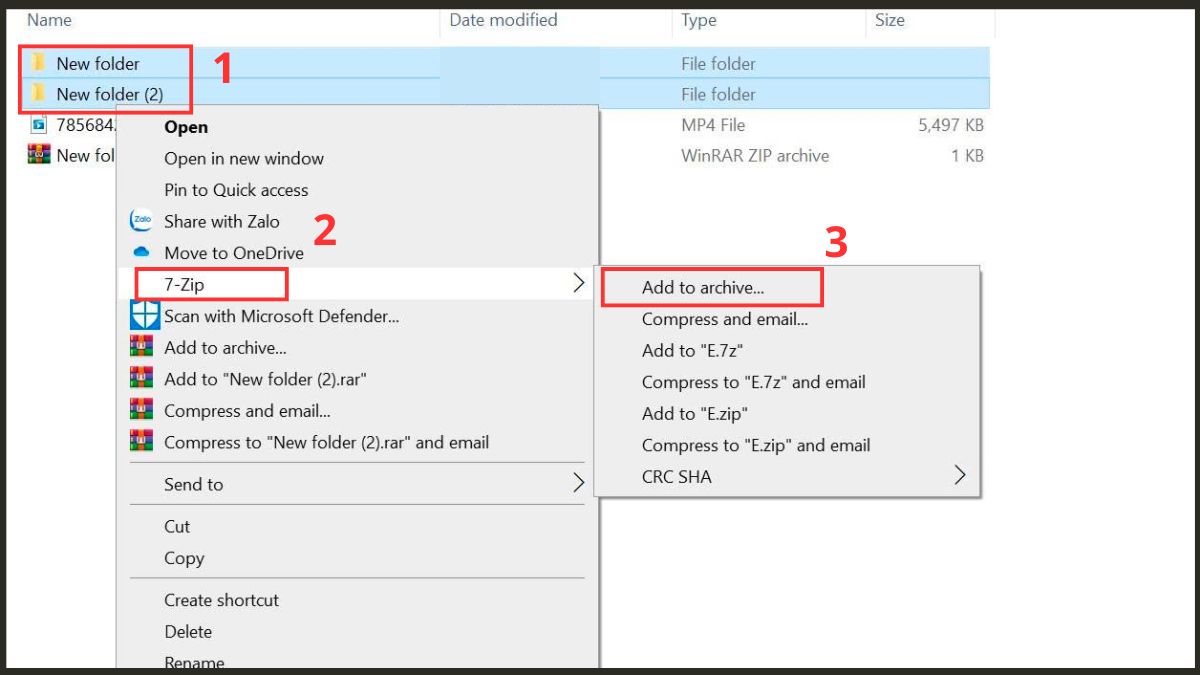Click the "WinRAR ZIP archive" type cell
Image resolution: width=1200 pixels, height=675 pixels.
[x=755, y=155]
